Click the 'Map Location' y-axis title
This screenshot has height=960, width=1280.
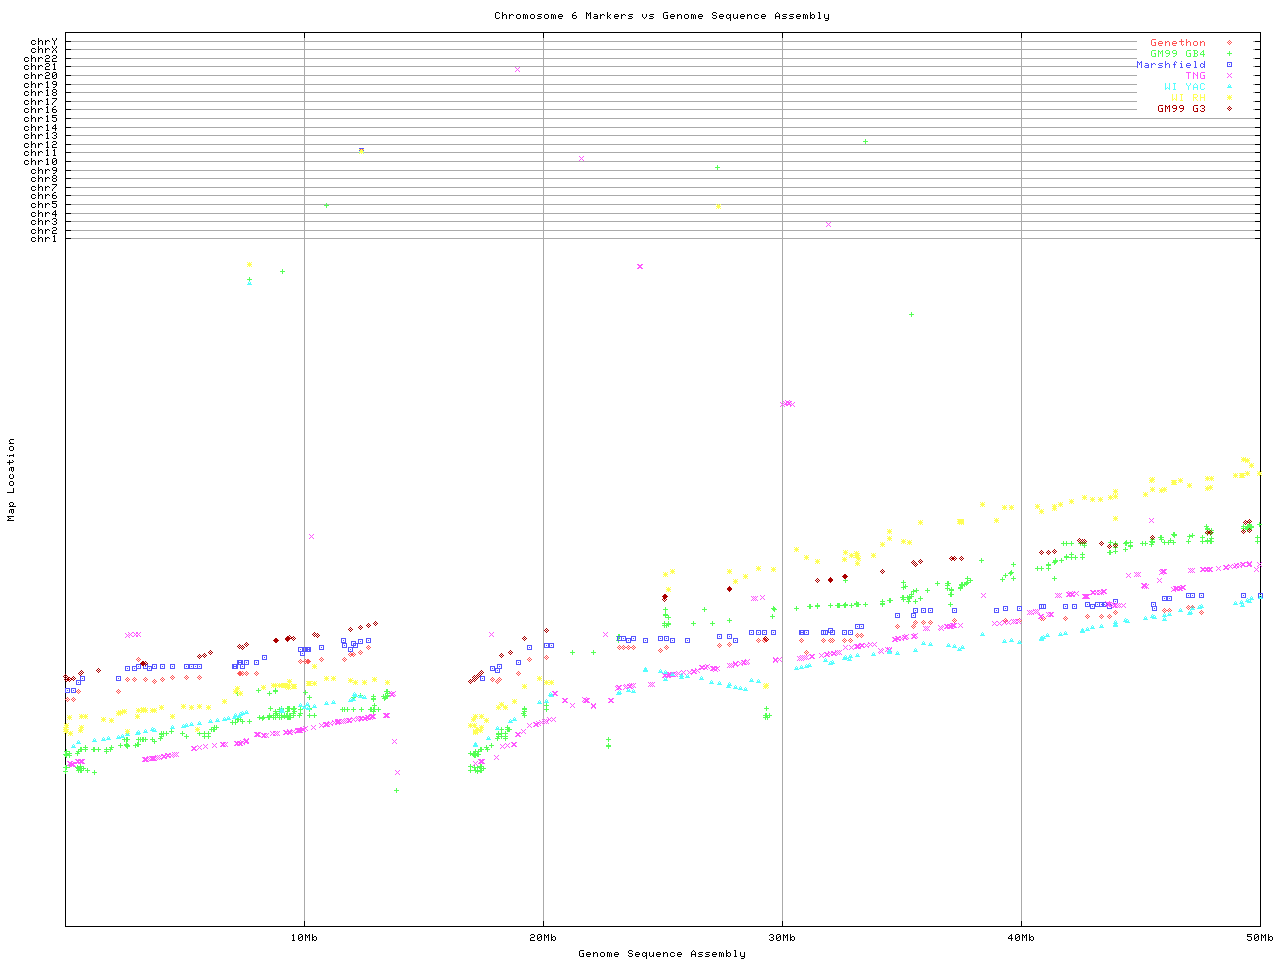12,480
